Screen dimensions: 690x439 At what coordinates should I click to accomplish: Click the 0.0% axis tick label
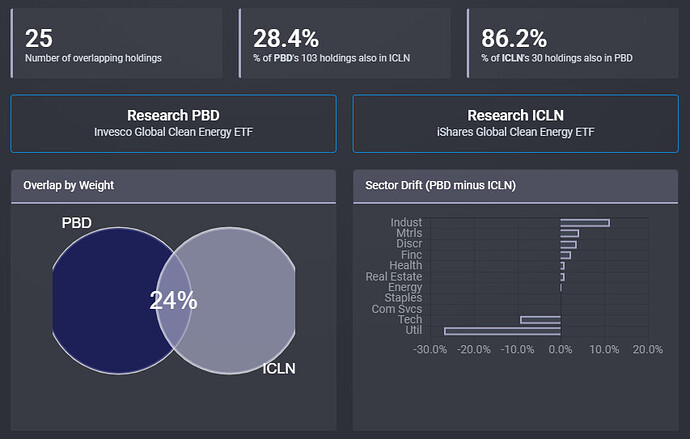561,350
